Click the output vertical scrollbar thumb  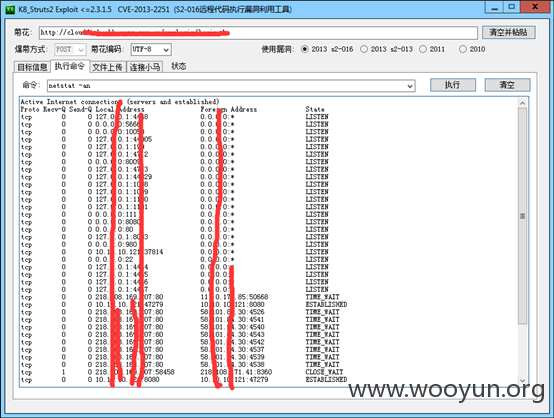[523, 216]
